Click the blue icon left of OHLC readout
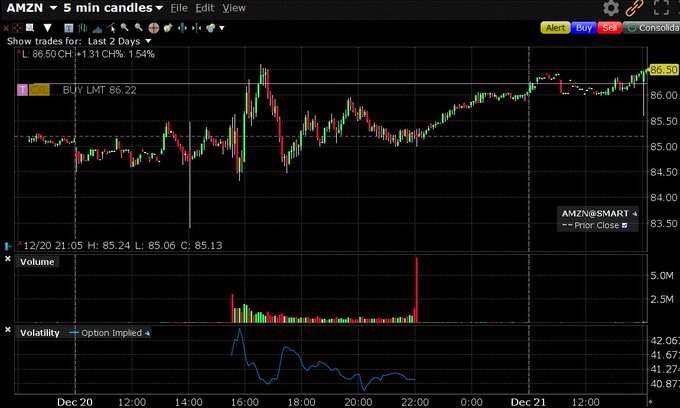Viewport: 680px width, 408px height. click(8, 246)
